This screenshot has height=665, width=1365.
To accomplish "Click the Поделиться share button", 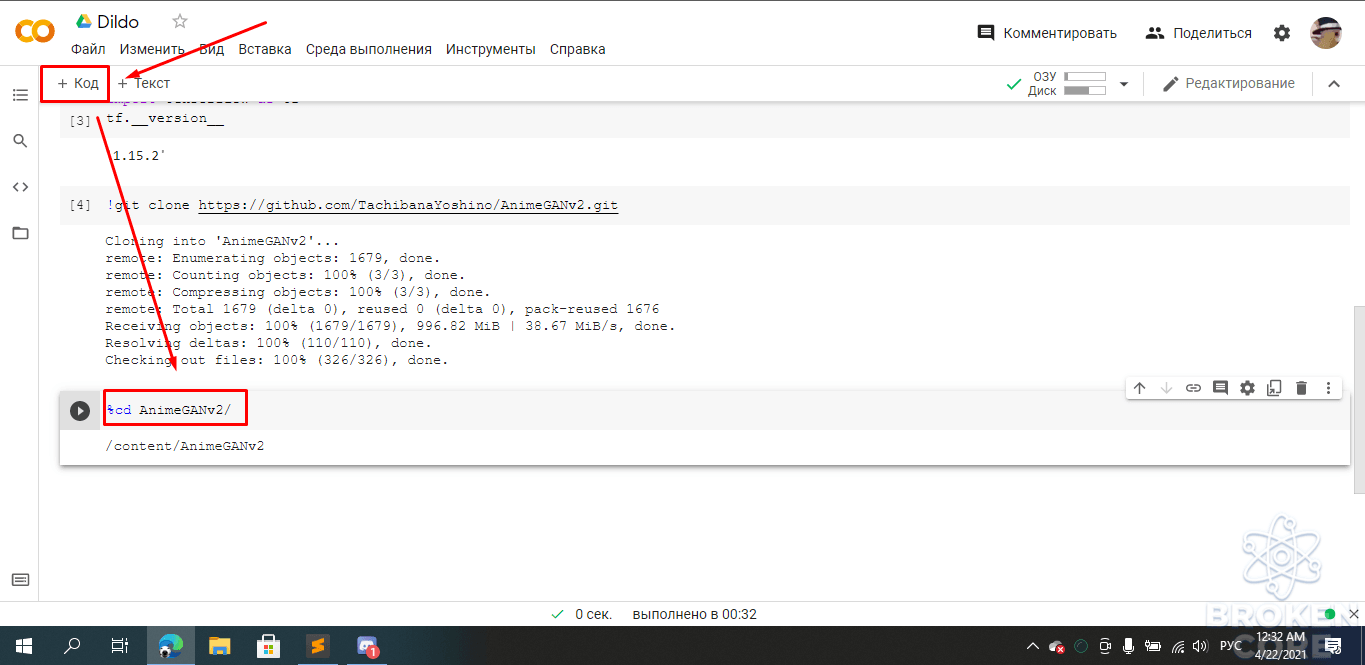I will point(1199,33).
